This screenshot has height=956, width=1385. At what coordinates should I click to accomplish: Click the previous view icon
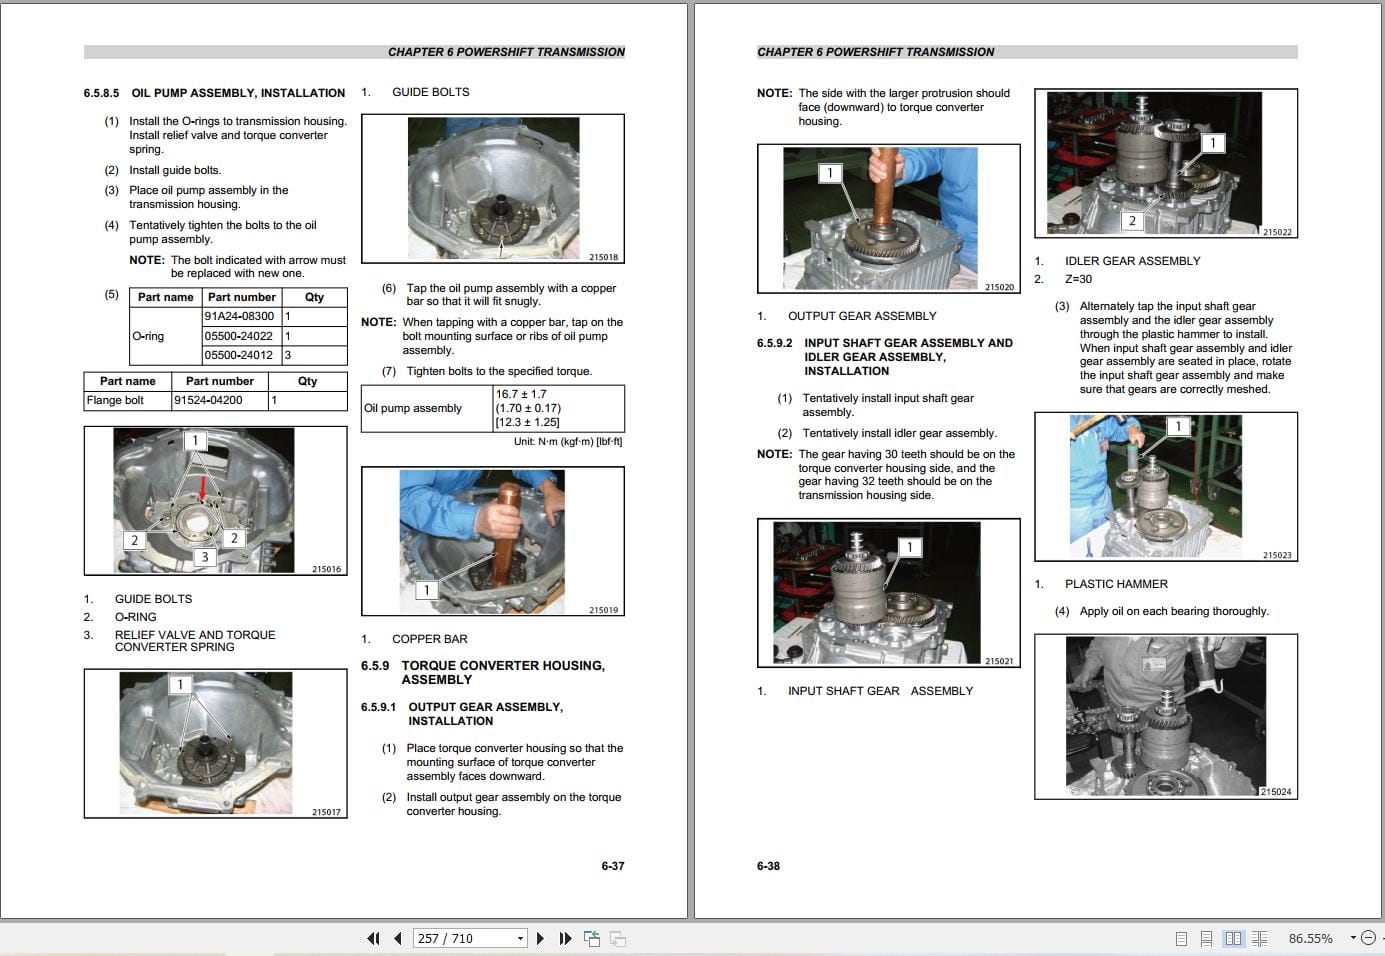(x=592, y=938)
